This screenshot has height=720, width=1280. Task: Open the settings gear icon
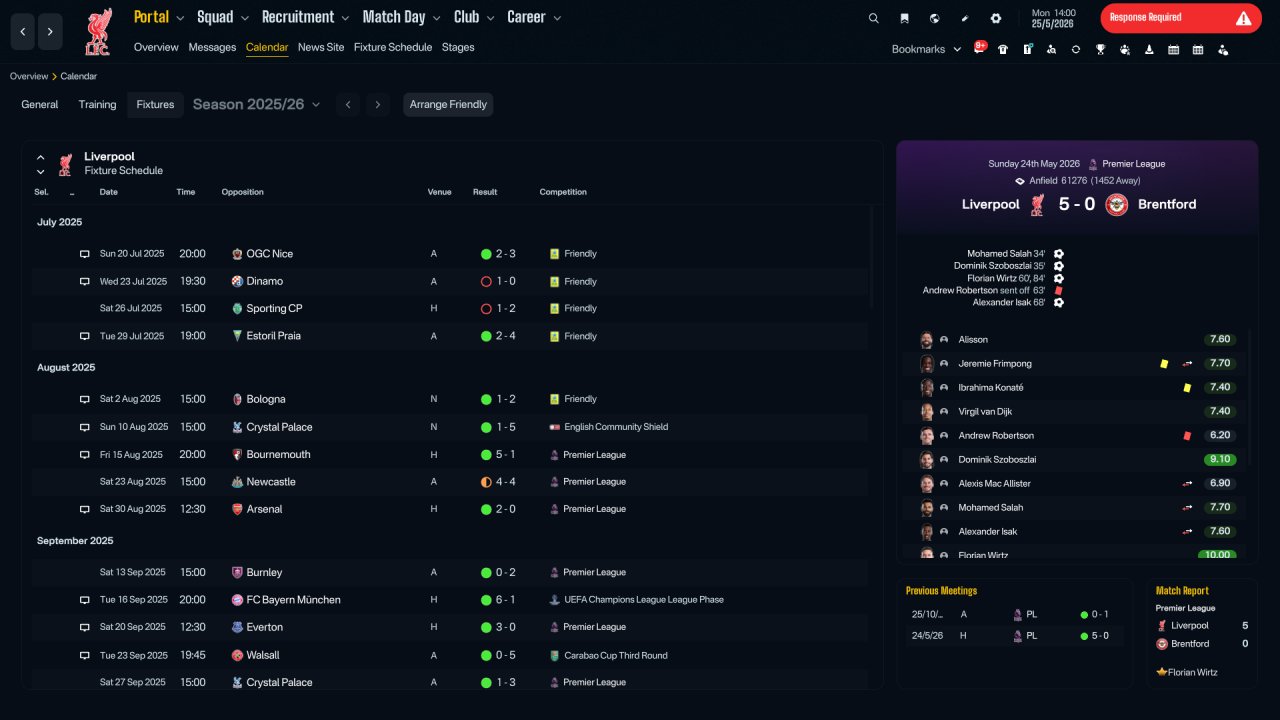(x=996, y=18)
